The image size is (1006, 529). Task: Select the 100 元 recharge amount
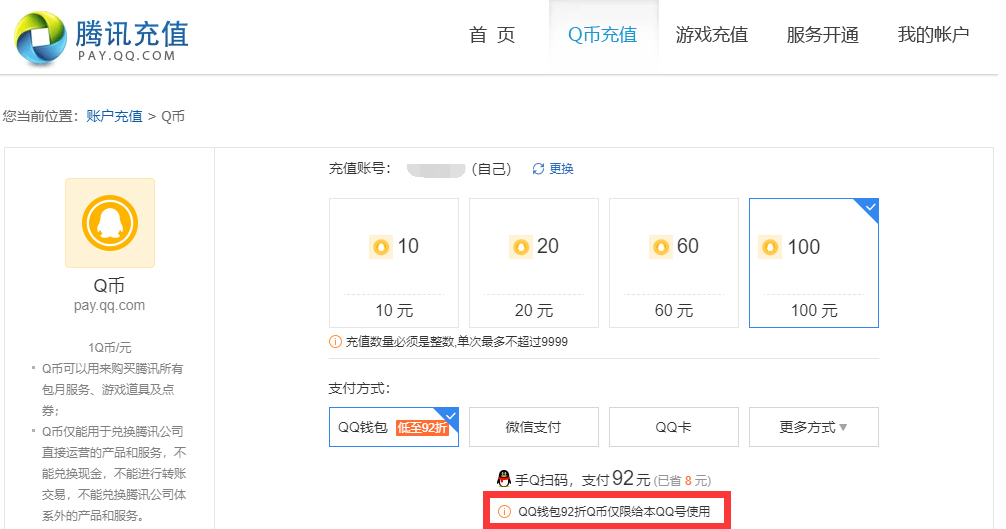[814, 263]
